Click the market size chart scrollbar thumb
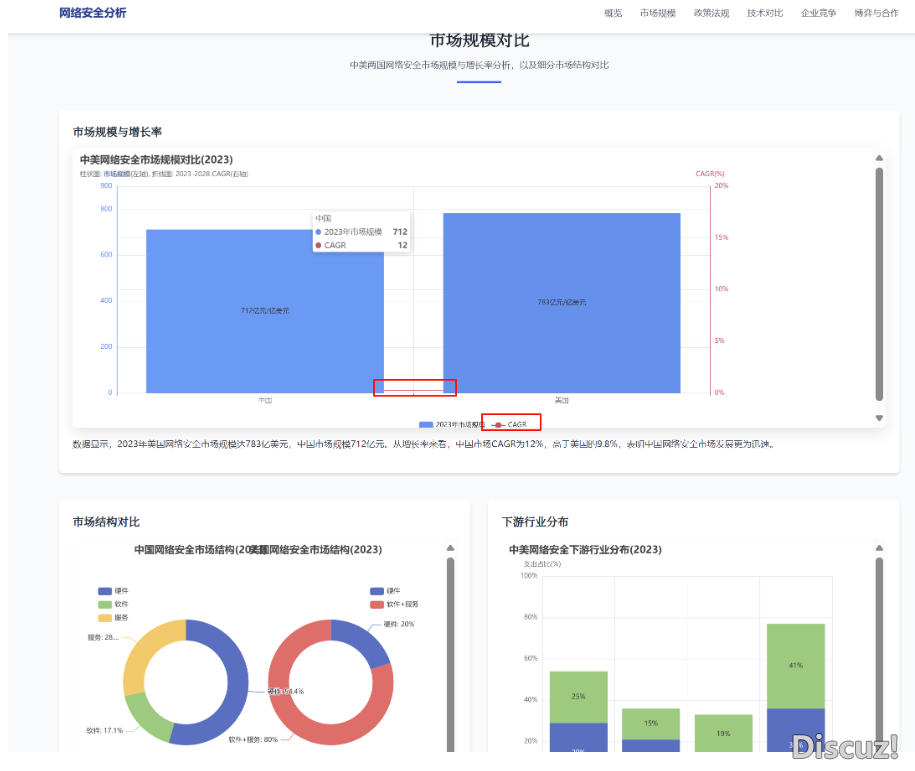915x771 pixels. [879, 284]
